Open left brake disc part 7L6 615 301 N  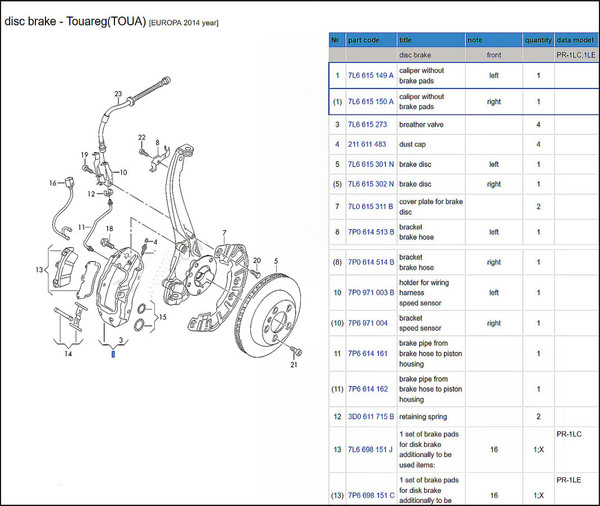(370, 164)
